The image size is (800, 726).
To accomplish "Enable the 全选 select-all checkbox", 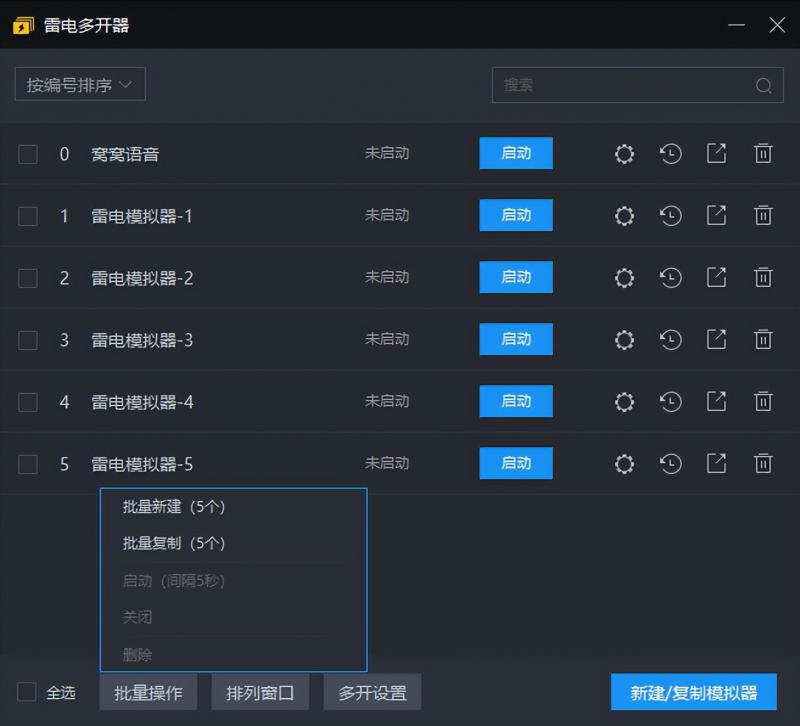I will [x=27, y=692].
